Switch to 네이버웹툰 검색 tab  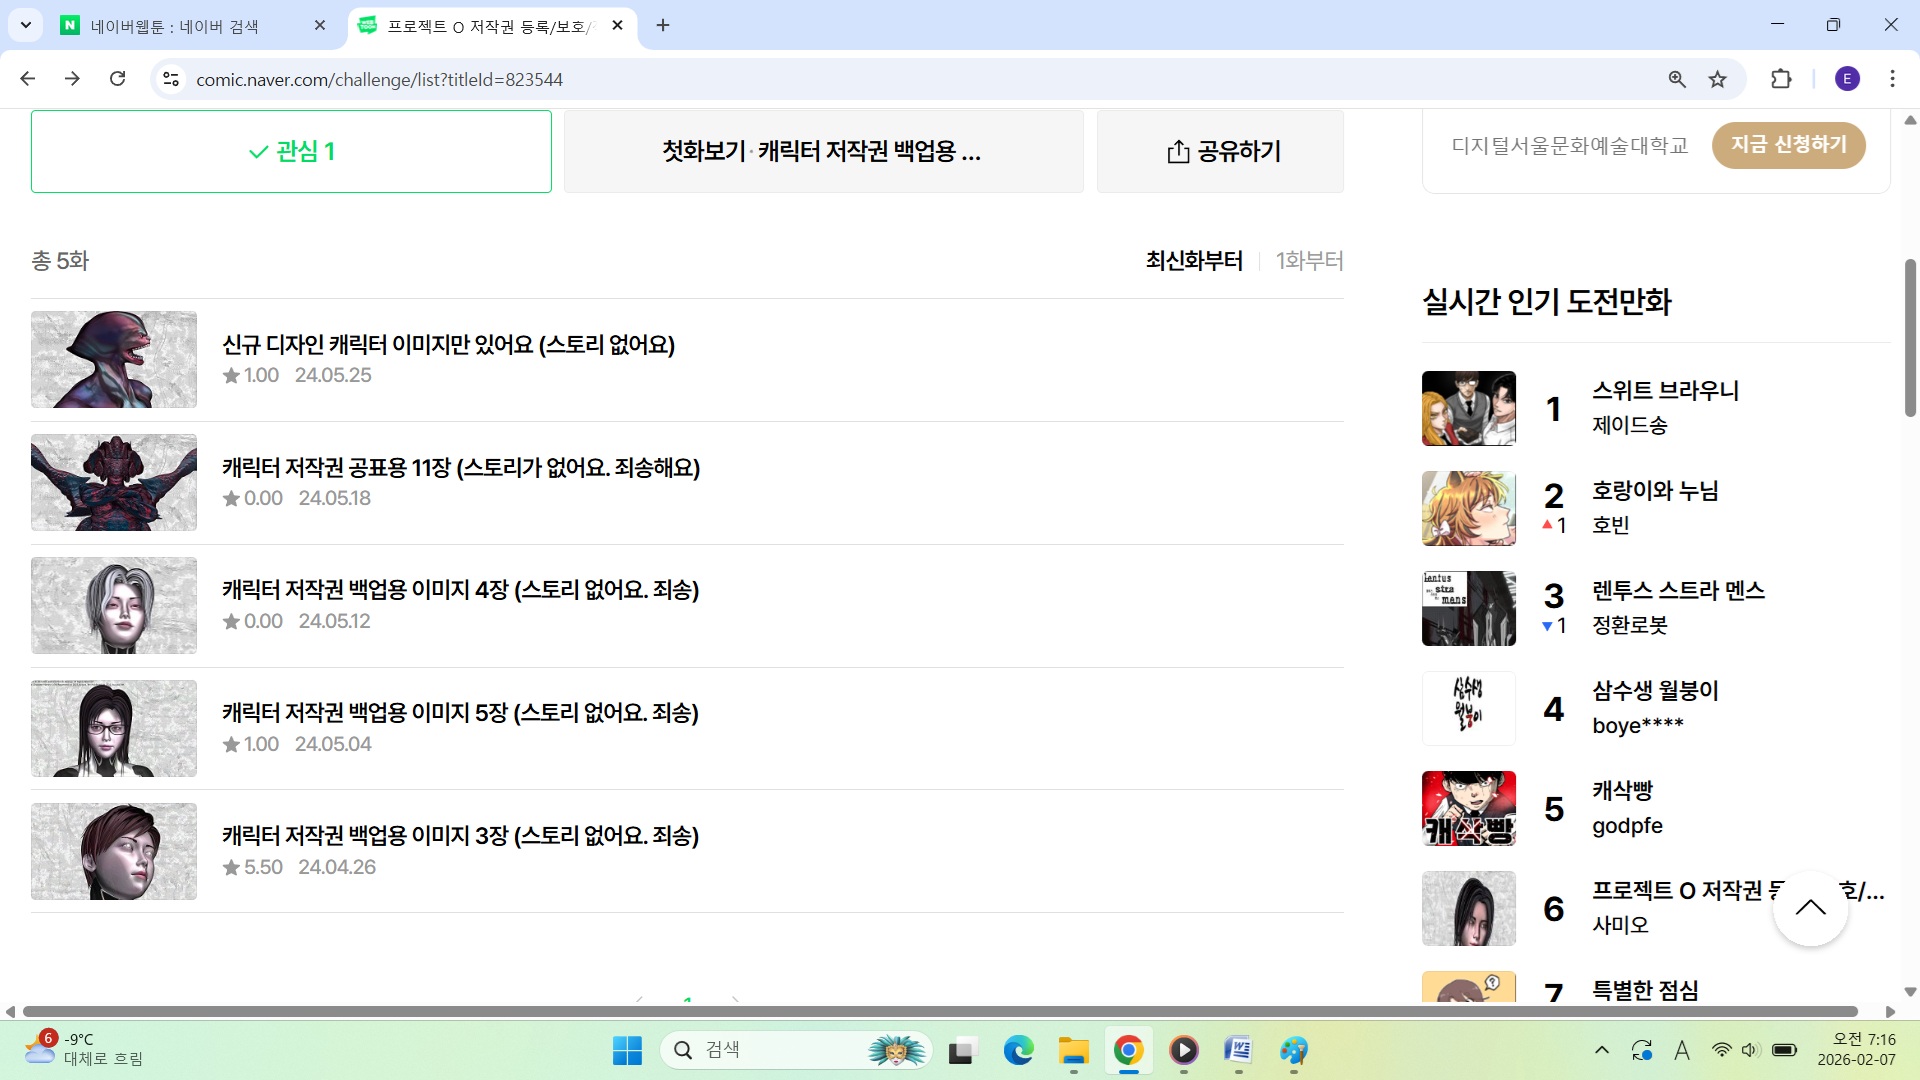pyautogui.click(x=175, y=26)
